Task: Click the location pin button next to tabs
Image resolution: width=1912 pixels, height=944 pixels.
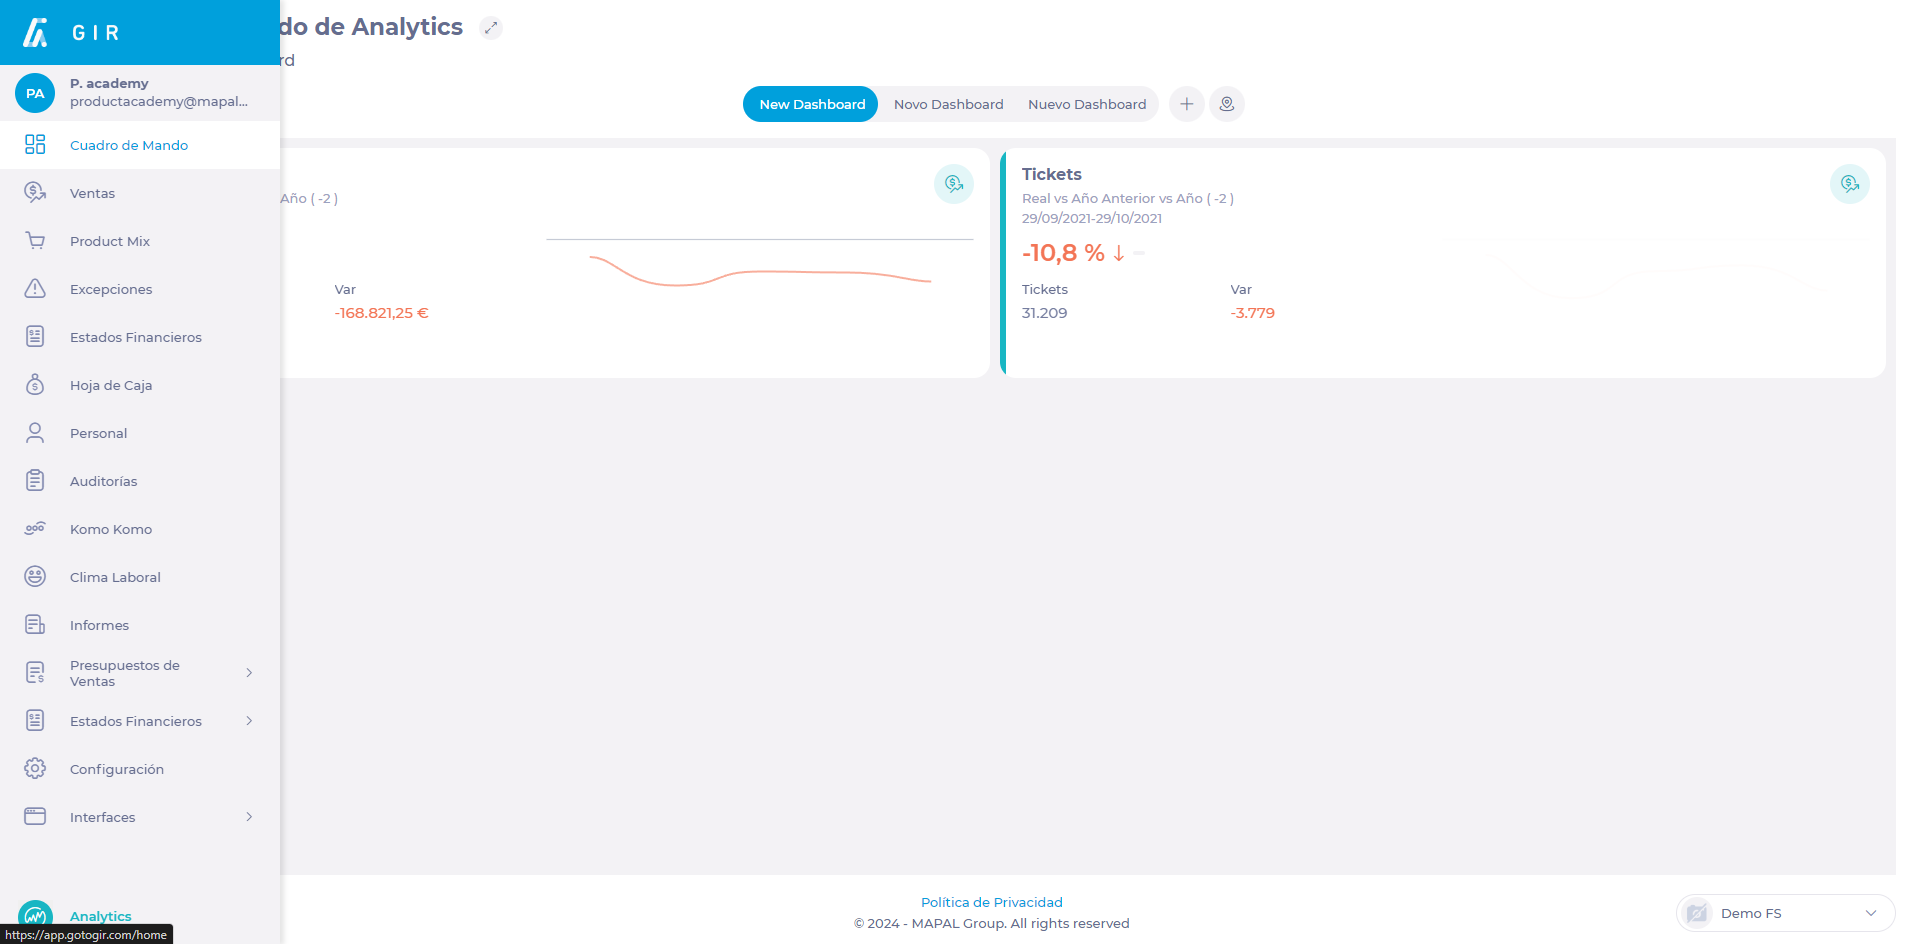Action: tap(1226, 104)
